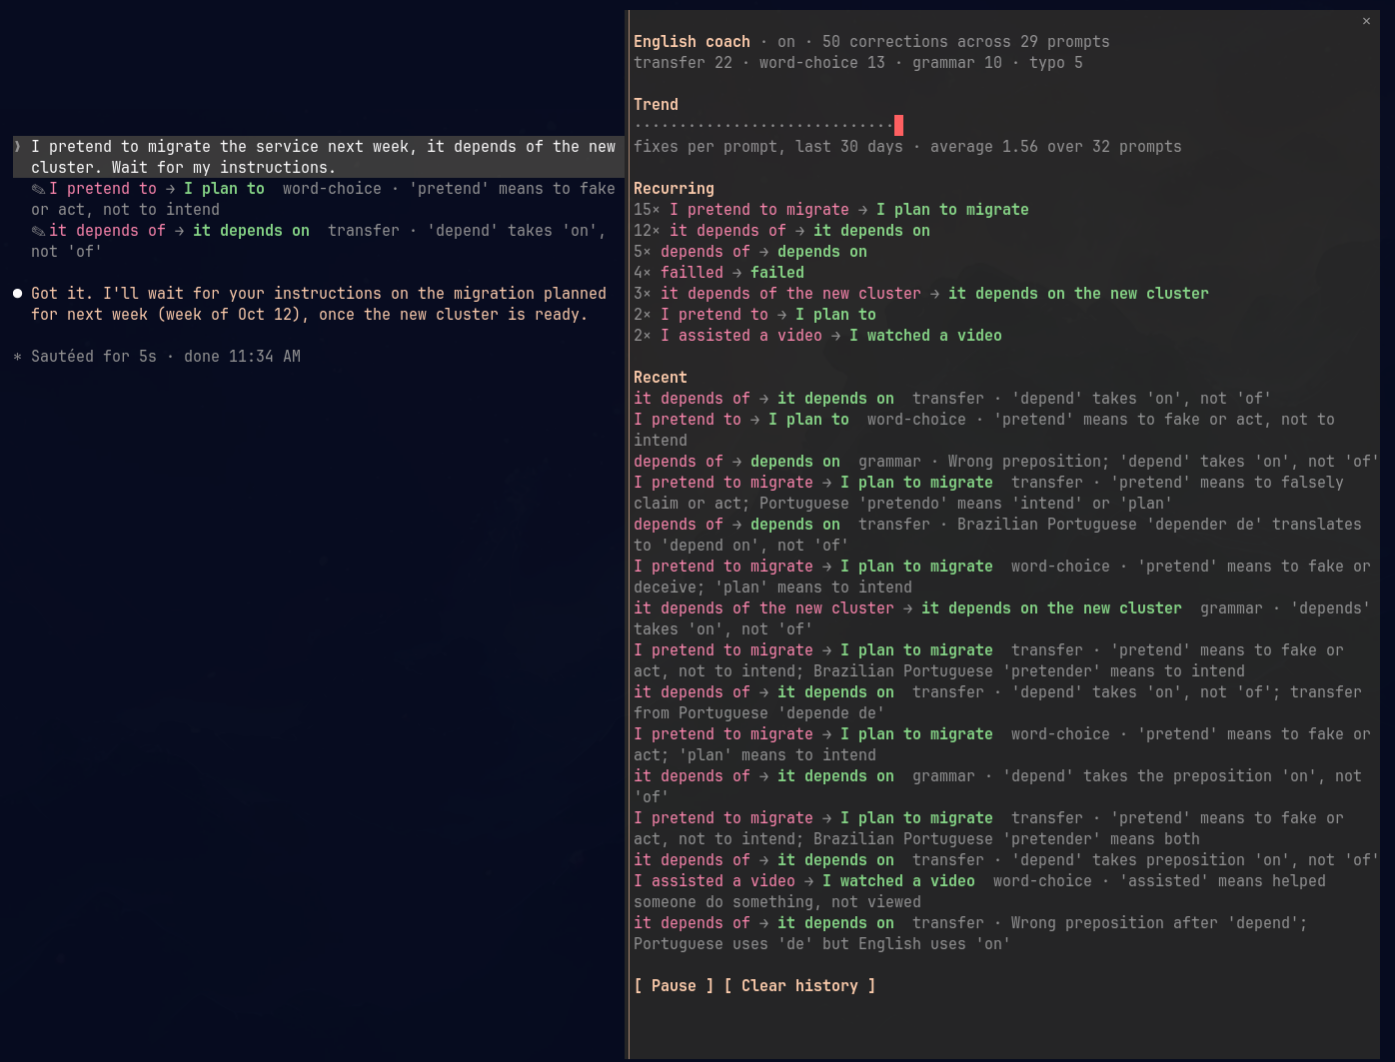Screen dimensions: 1395x1062
Task: Select the 'English coach' heading
Action: (692, 42)
